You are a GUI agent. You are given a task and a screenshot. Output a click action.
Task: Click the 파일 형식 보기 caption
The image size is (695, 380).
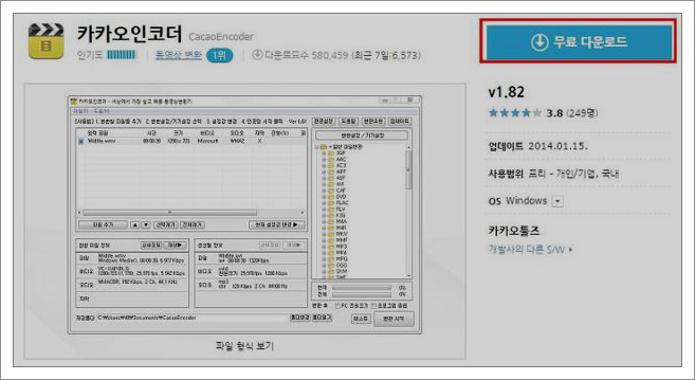coord(245,346)
